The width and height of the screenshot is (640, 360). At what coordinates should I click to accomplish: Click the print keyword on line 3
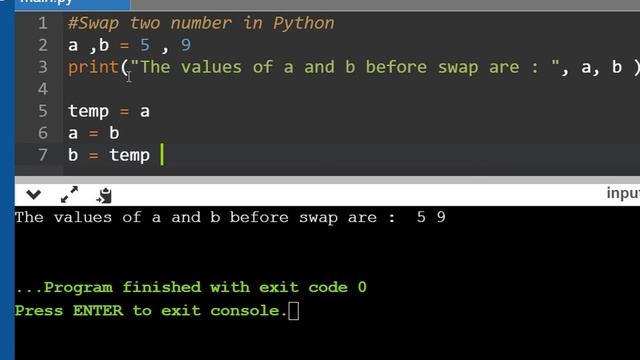93,67
